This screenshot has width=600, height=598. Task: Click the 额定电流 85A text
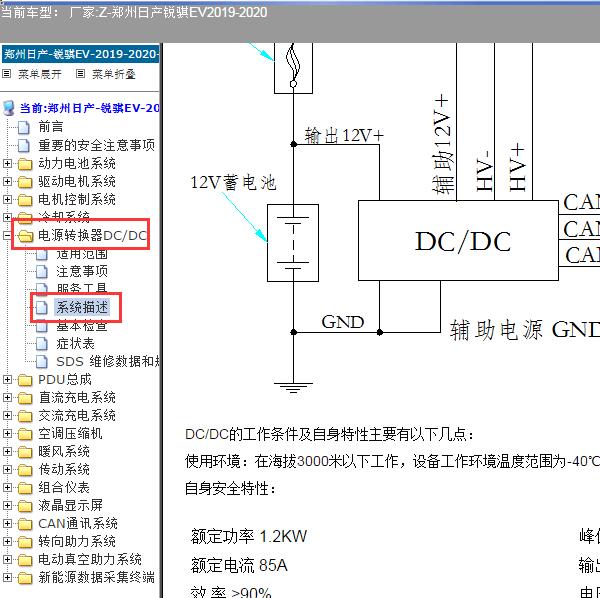(239, 565)
